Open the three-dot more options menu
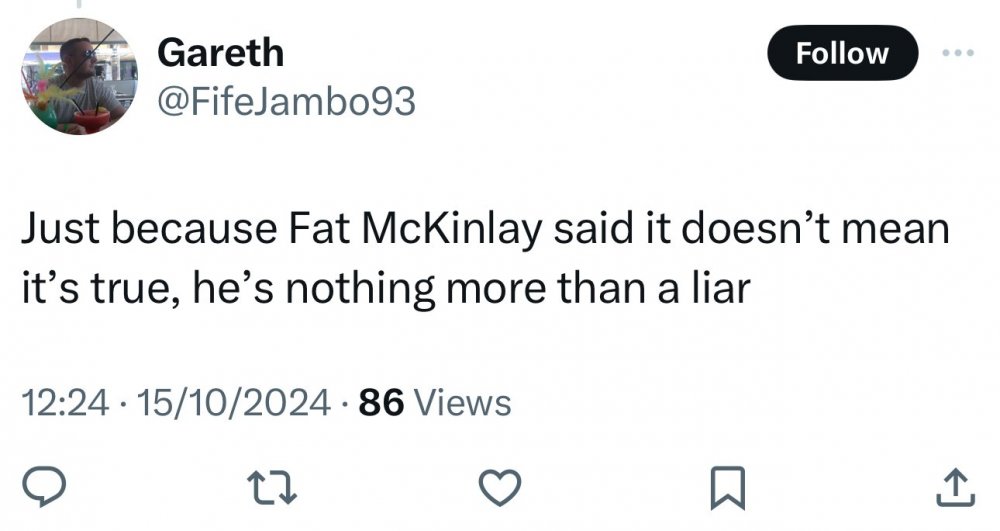 click(x=959, y=53)
